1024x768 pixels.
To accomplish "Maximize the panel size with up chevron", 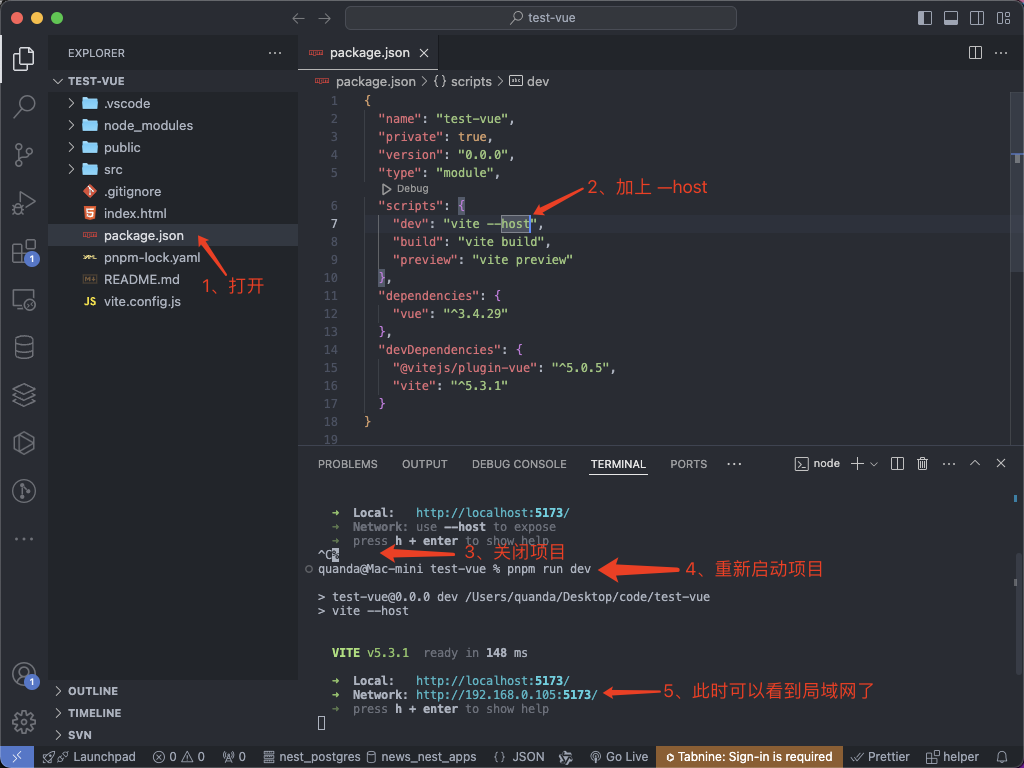I will point(974,463).
